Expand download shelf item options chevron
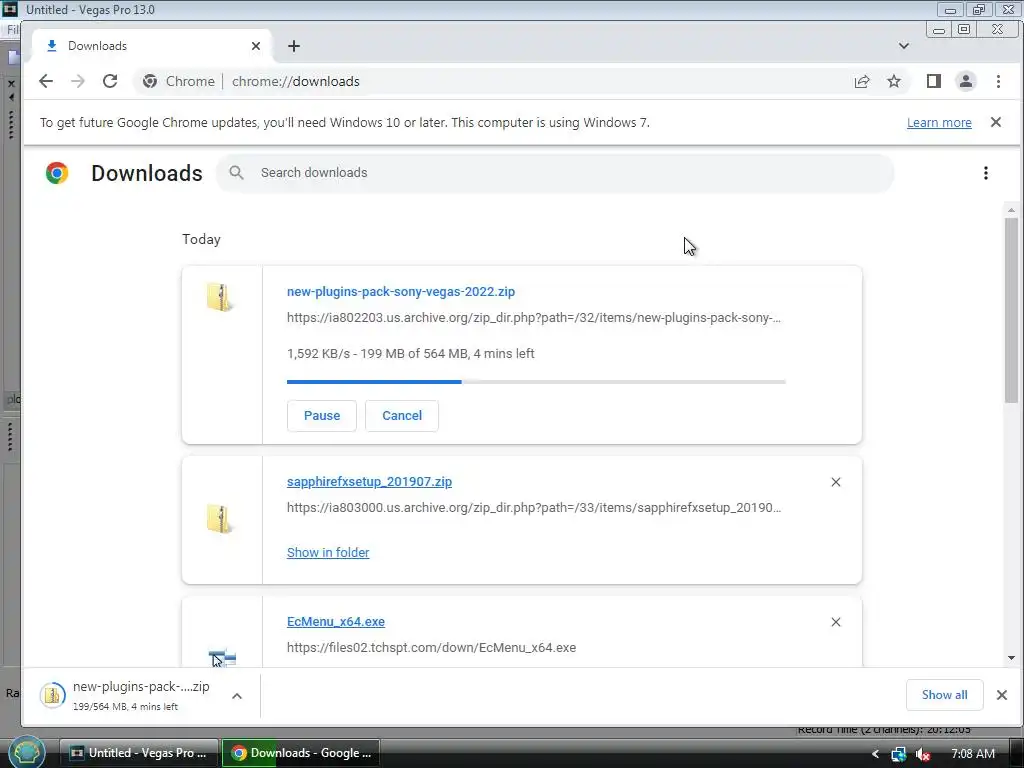This screenshot has height=768, width=1024. (237, 696)
